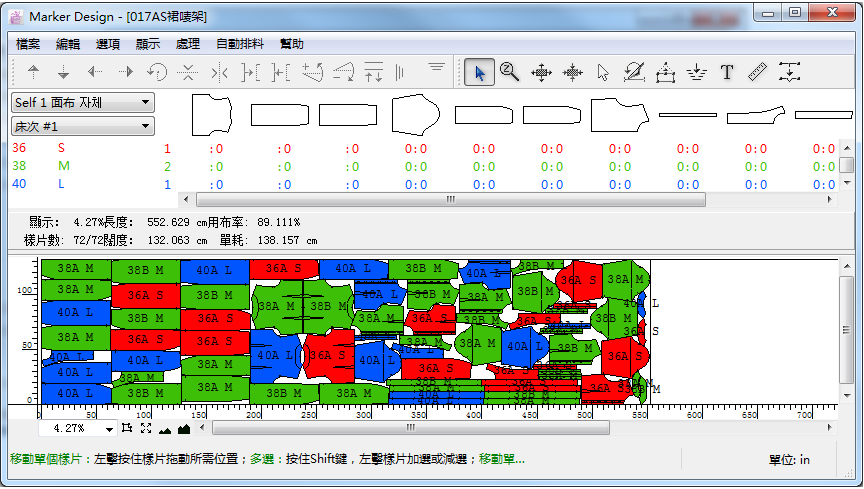The image size is (864, 489).
Task: Open the Self 1 fabric dropdown
Action: pyautogui.click(x=82, y=102)
